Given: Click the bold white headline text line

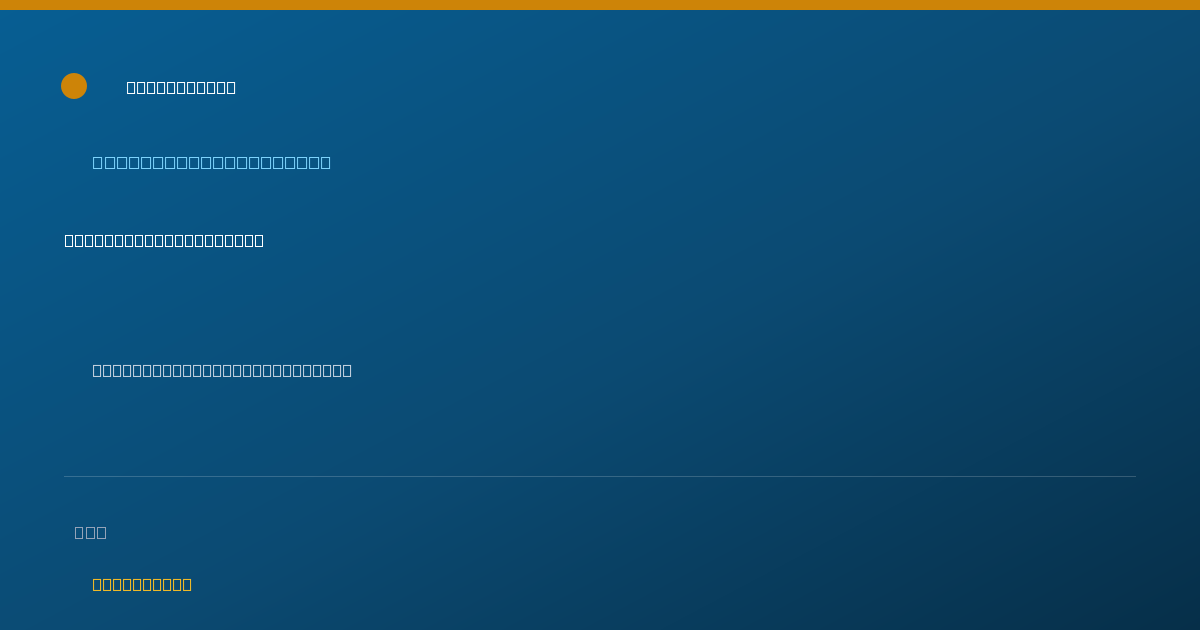Looking at the screenshot, I should [x=164, y=240].
